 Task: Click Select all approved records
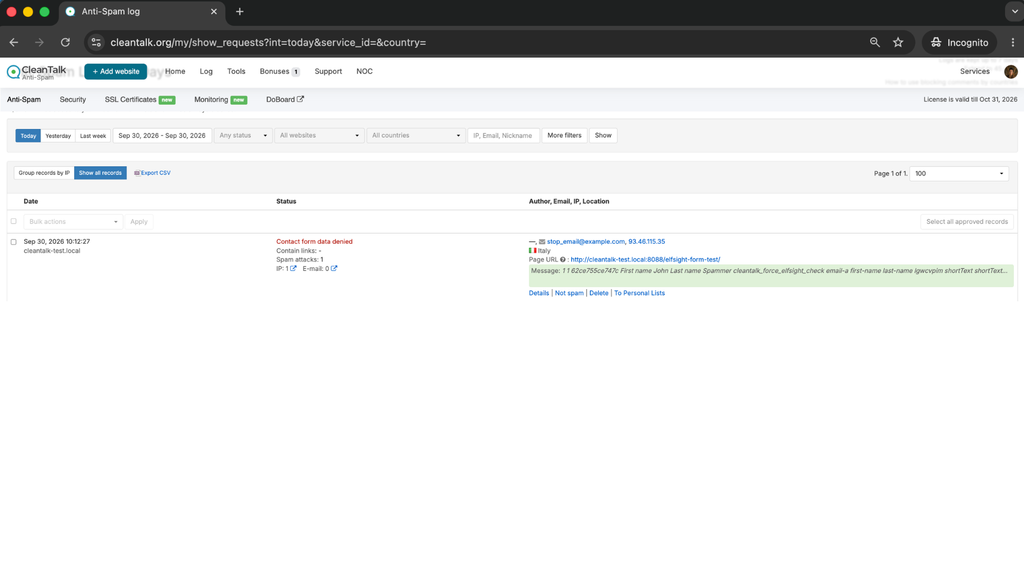point(967,222)
